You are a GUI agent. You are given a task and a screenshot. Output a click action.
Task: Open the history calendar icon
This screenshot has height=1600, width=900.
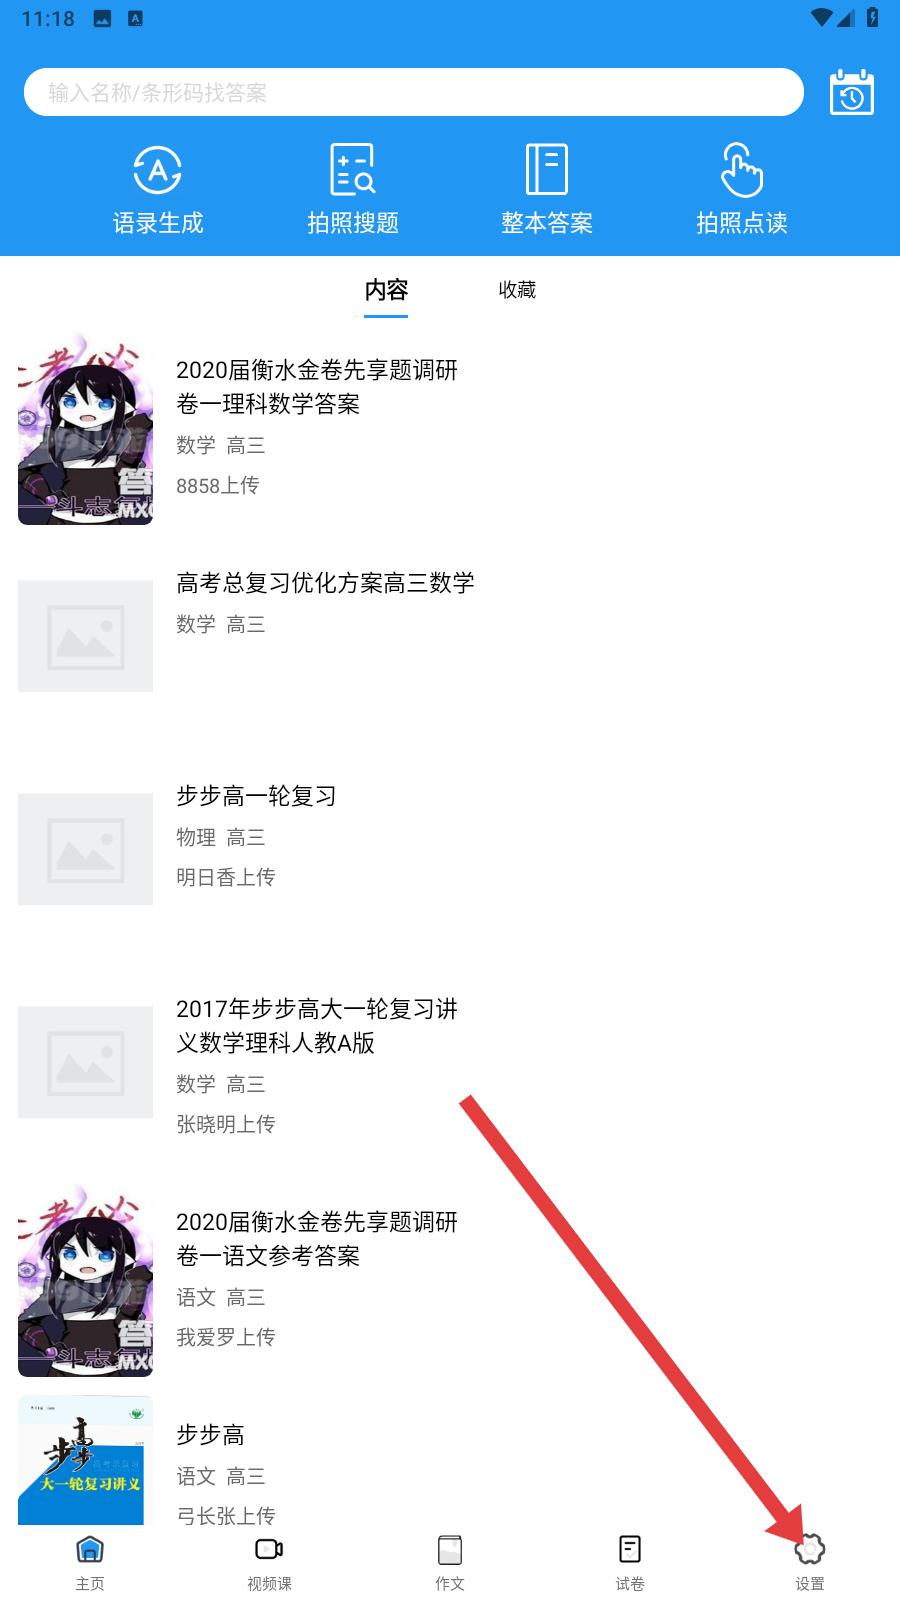click(852, 93)
